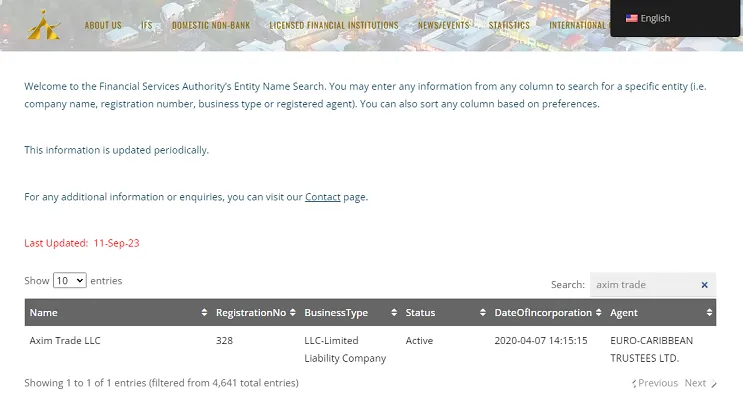Click the Last Updated 11-Sep-23 text
Viewport: 743px width, 415px height.
(x=82, y=243)
